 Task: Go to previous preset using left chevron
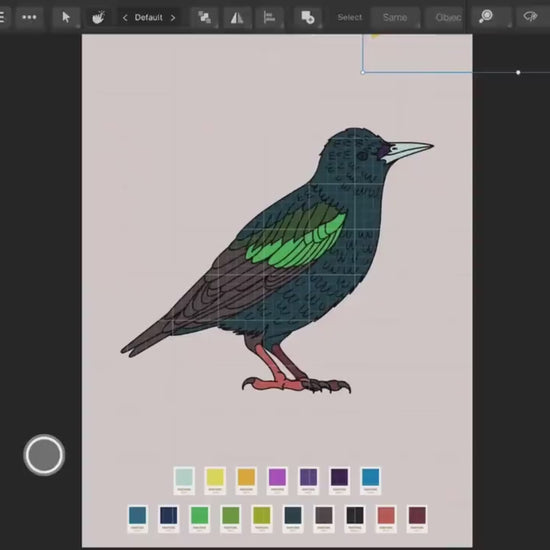coord(125,18)
